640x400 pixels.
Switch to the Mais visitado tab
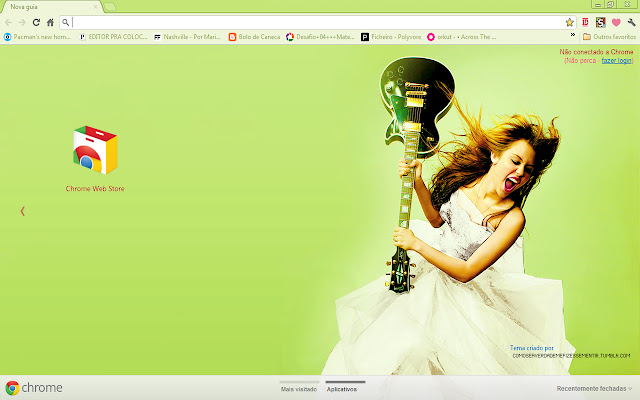click(x=299, y=389)
